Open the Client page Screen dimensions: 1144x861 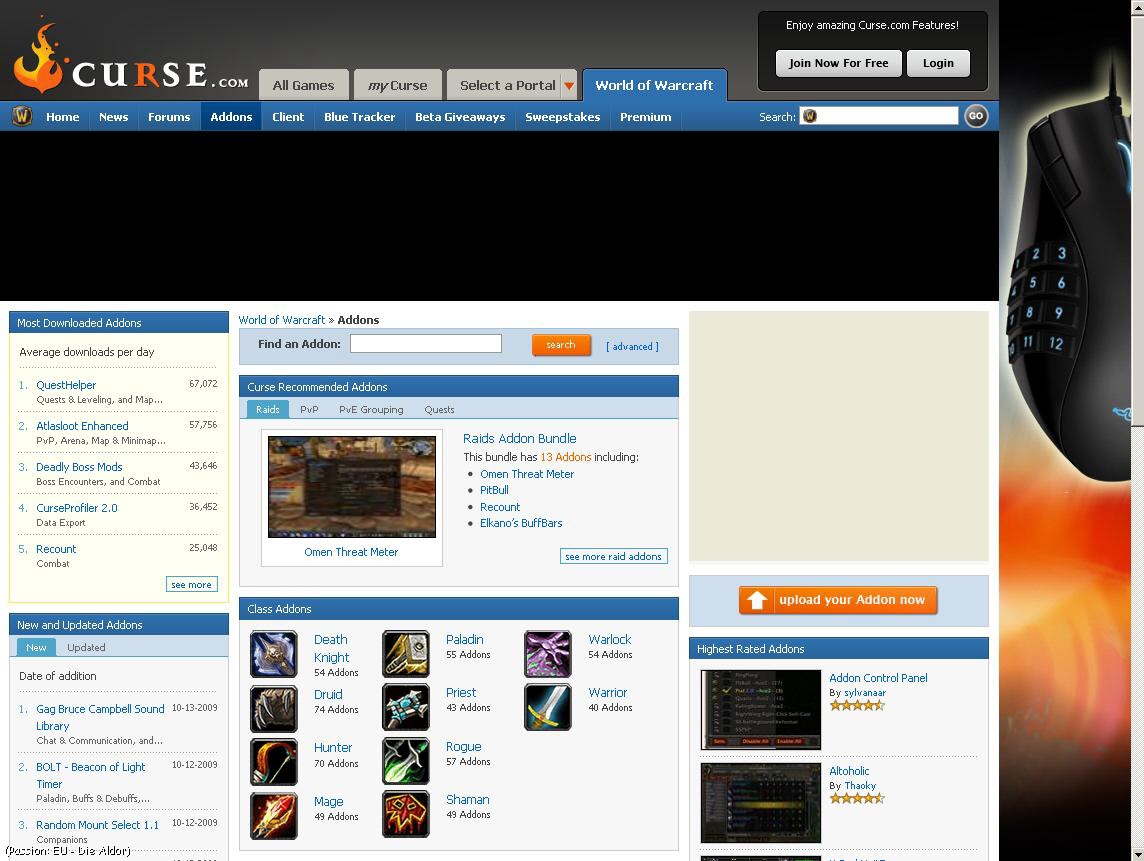point(288,117)
